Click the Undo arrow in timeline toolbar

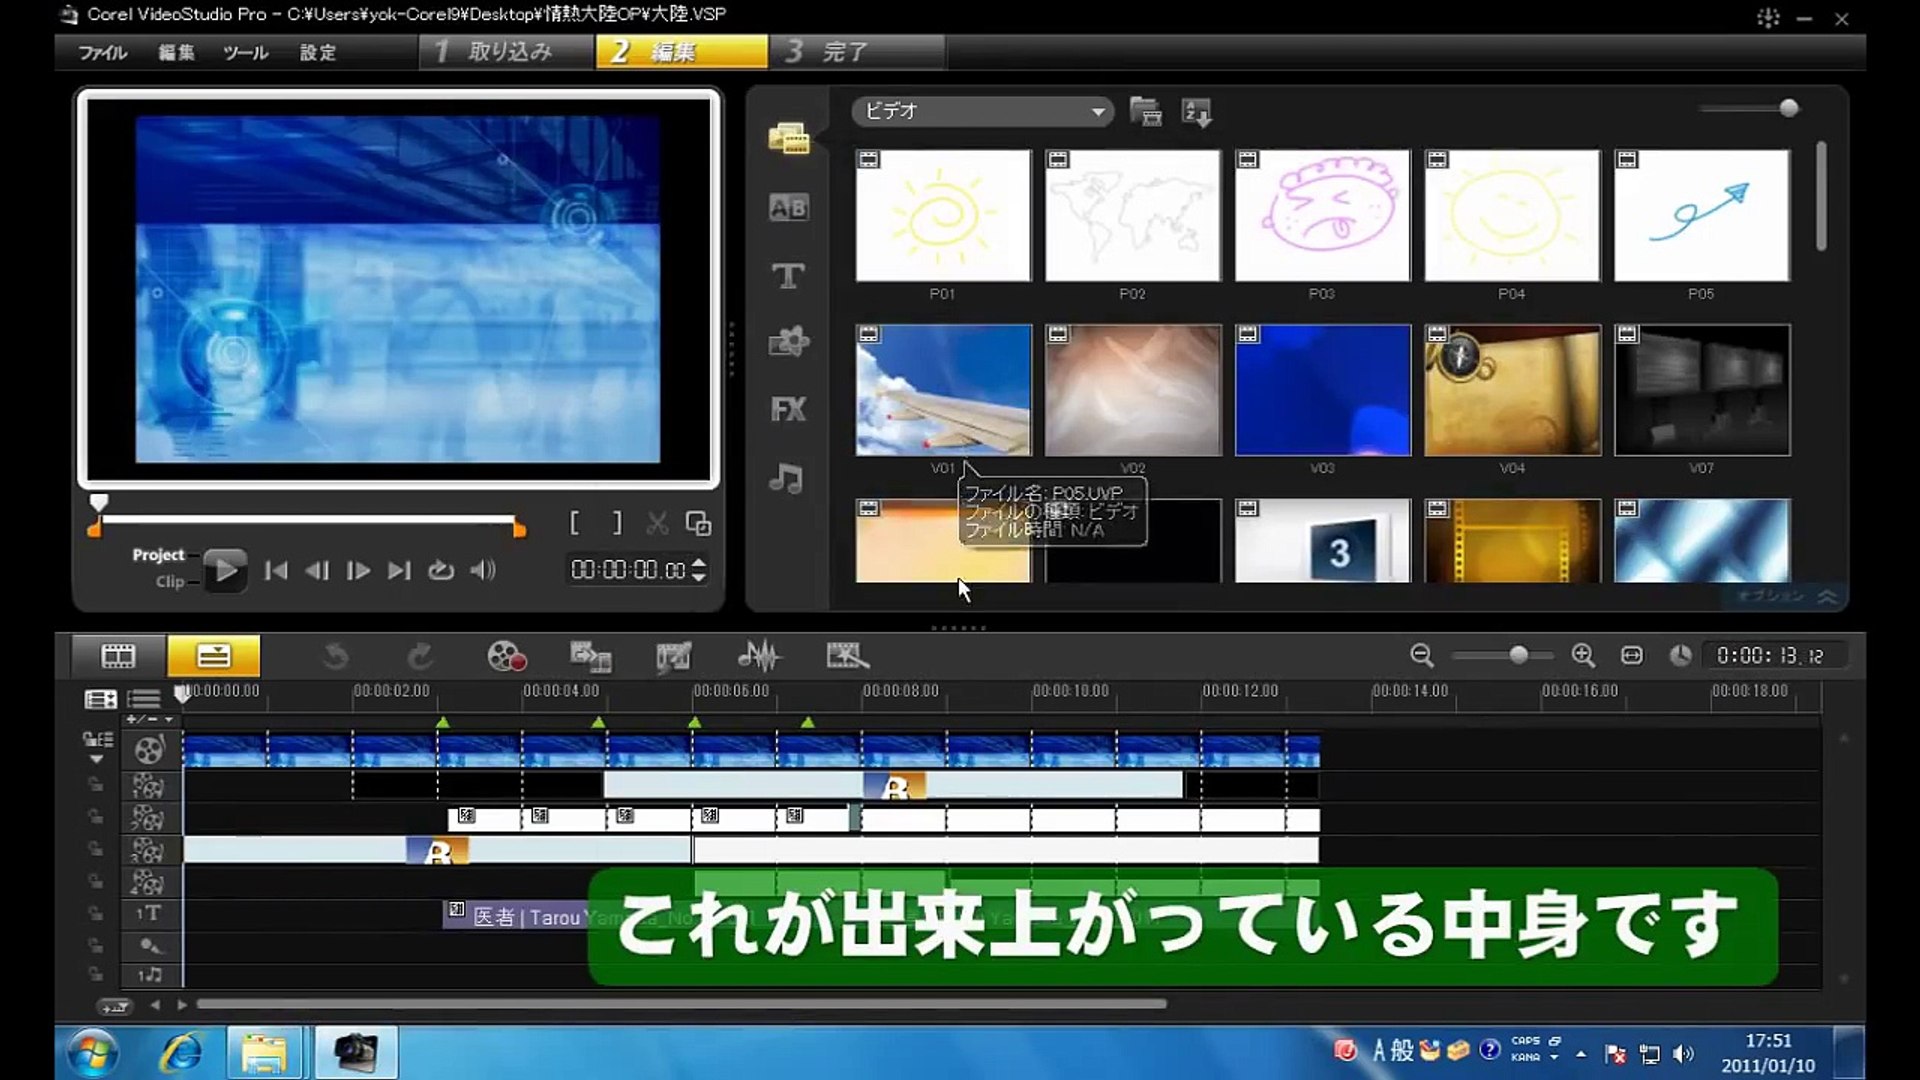(336, 656)
